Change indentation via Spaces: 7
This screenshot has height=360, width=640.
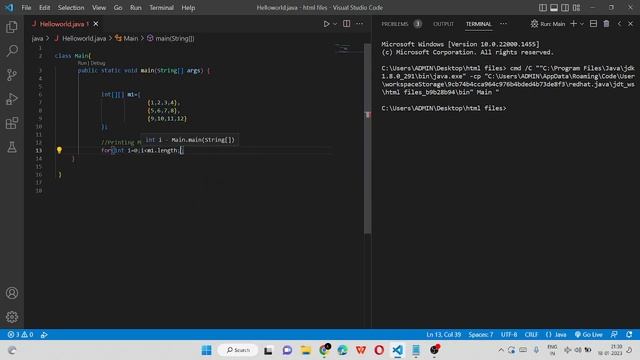pos(480,334)
